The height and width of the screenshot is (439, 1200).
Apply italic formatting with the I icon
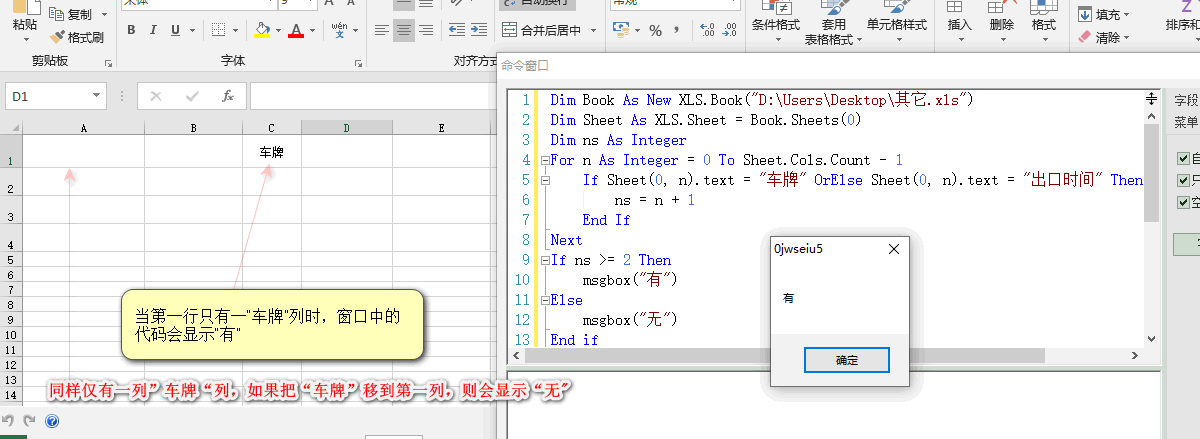pos(154,31)
